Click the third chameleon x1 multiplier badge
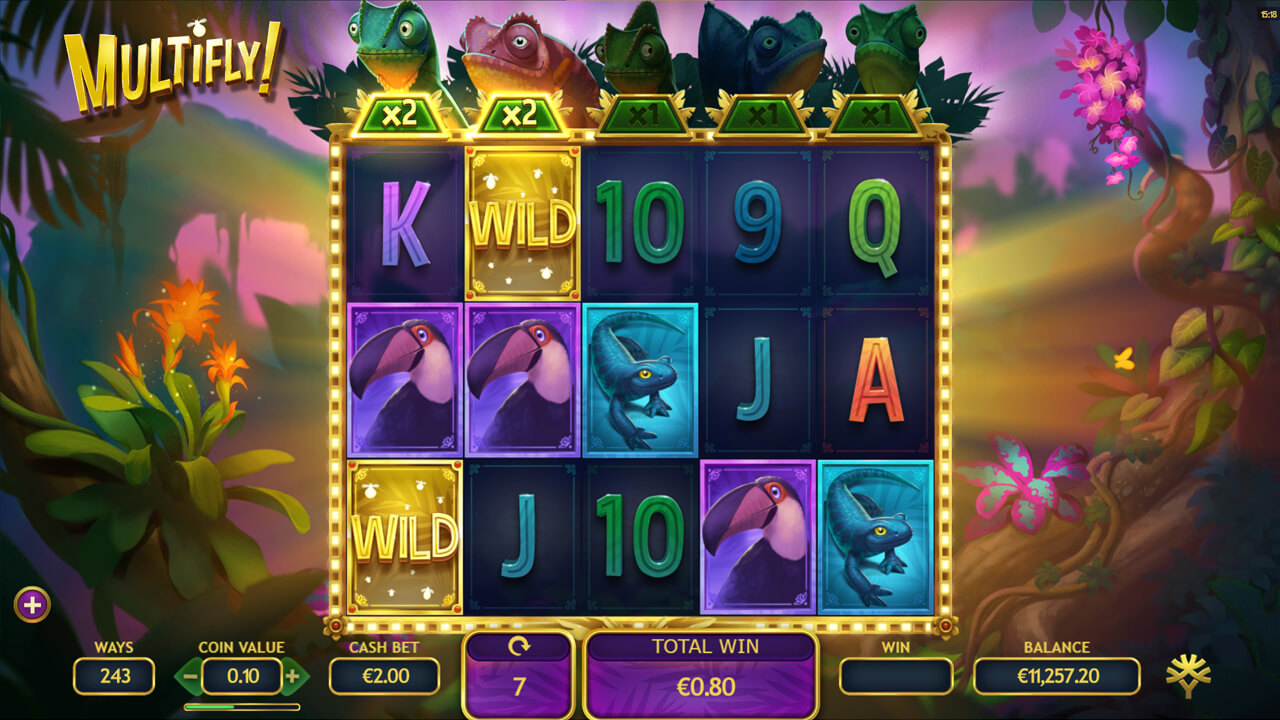 coord(640,116)
